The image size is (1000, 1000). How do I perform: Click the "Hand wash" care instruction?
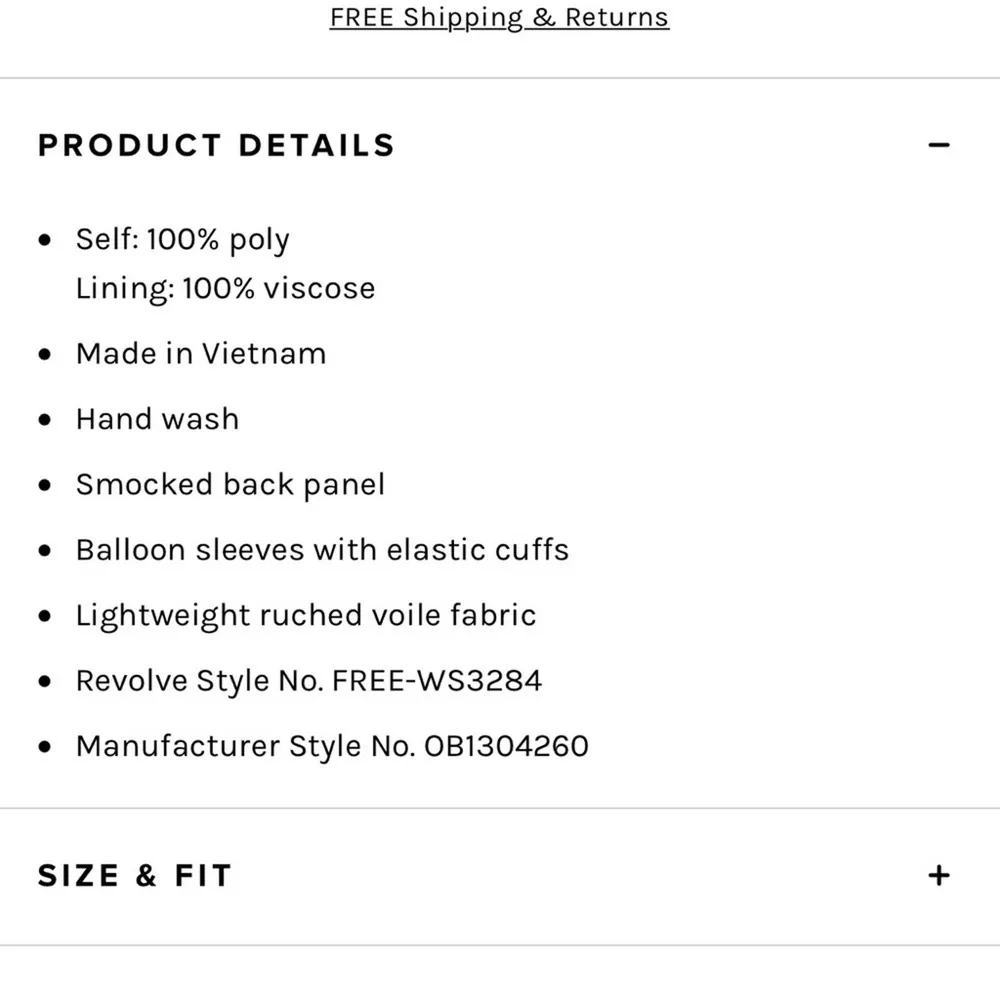(157, 419)
